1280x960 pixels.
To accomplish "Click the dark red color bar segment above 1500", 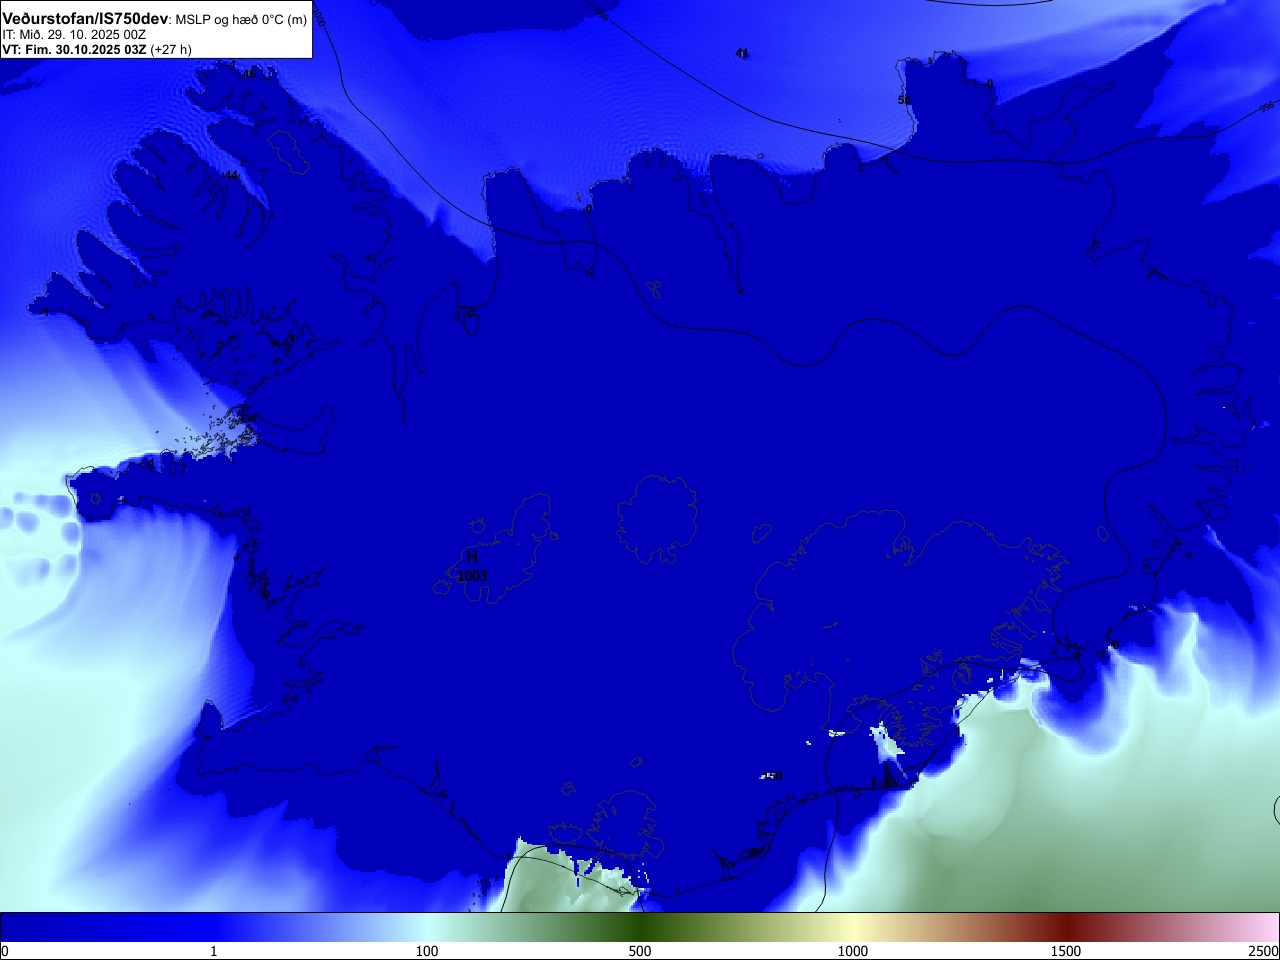I will [1066, 927].
